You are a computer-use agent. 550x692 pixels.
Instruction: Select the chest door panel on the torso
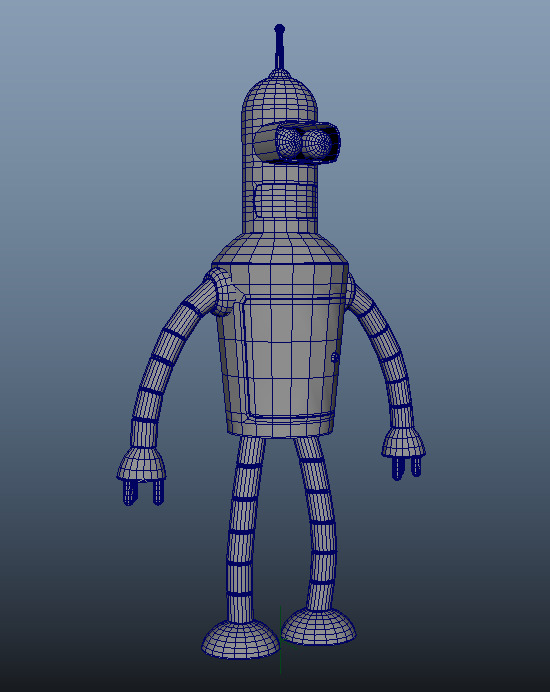tap(289, 358)
